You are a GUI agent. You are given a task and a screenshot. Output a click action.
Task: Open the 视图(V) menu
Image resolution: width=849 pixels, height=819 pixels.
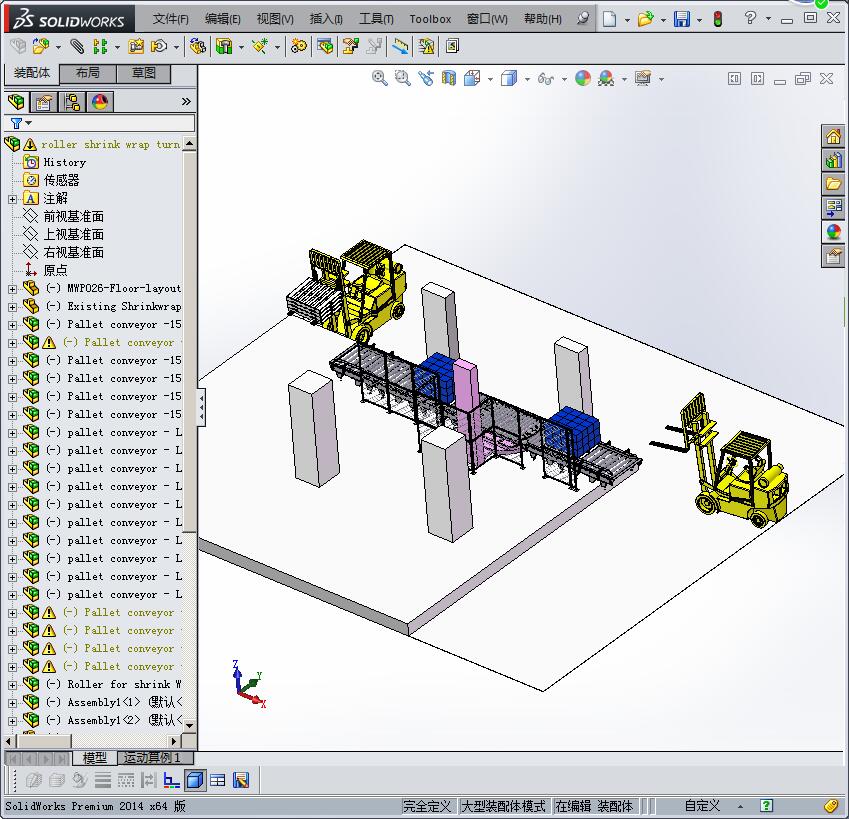275,19
